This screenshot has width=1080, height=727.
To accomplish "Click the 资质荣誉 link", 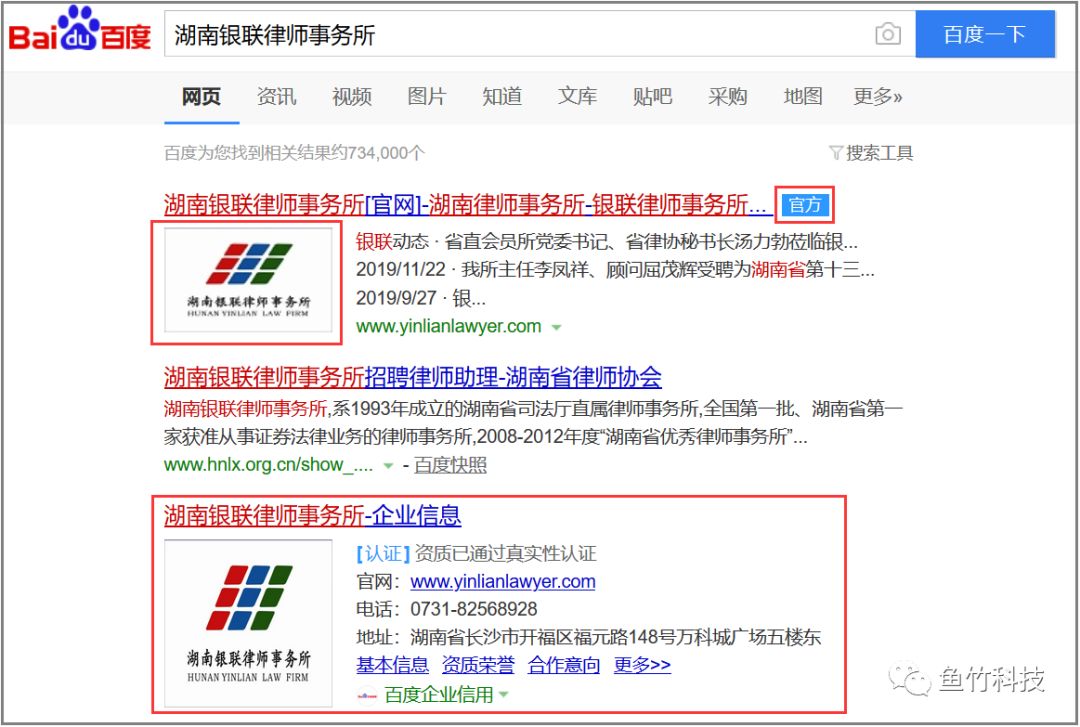I will pyautogui.click(x=478, y=665).
